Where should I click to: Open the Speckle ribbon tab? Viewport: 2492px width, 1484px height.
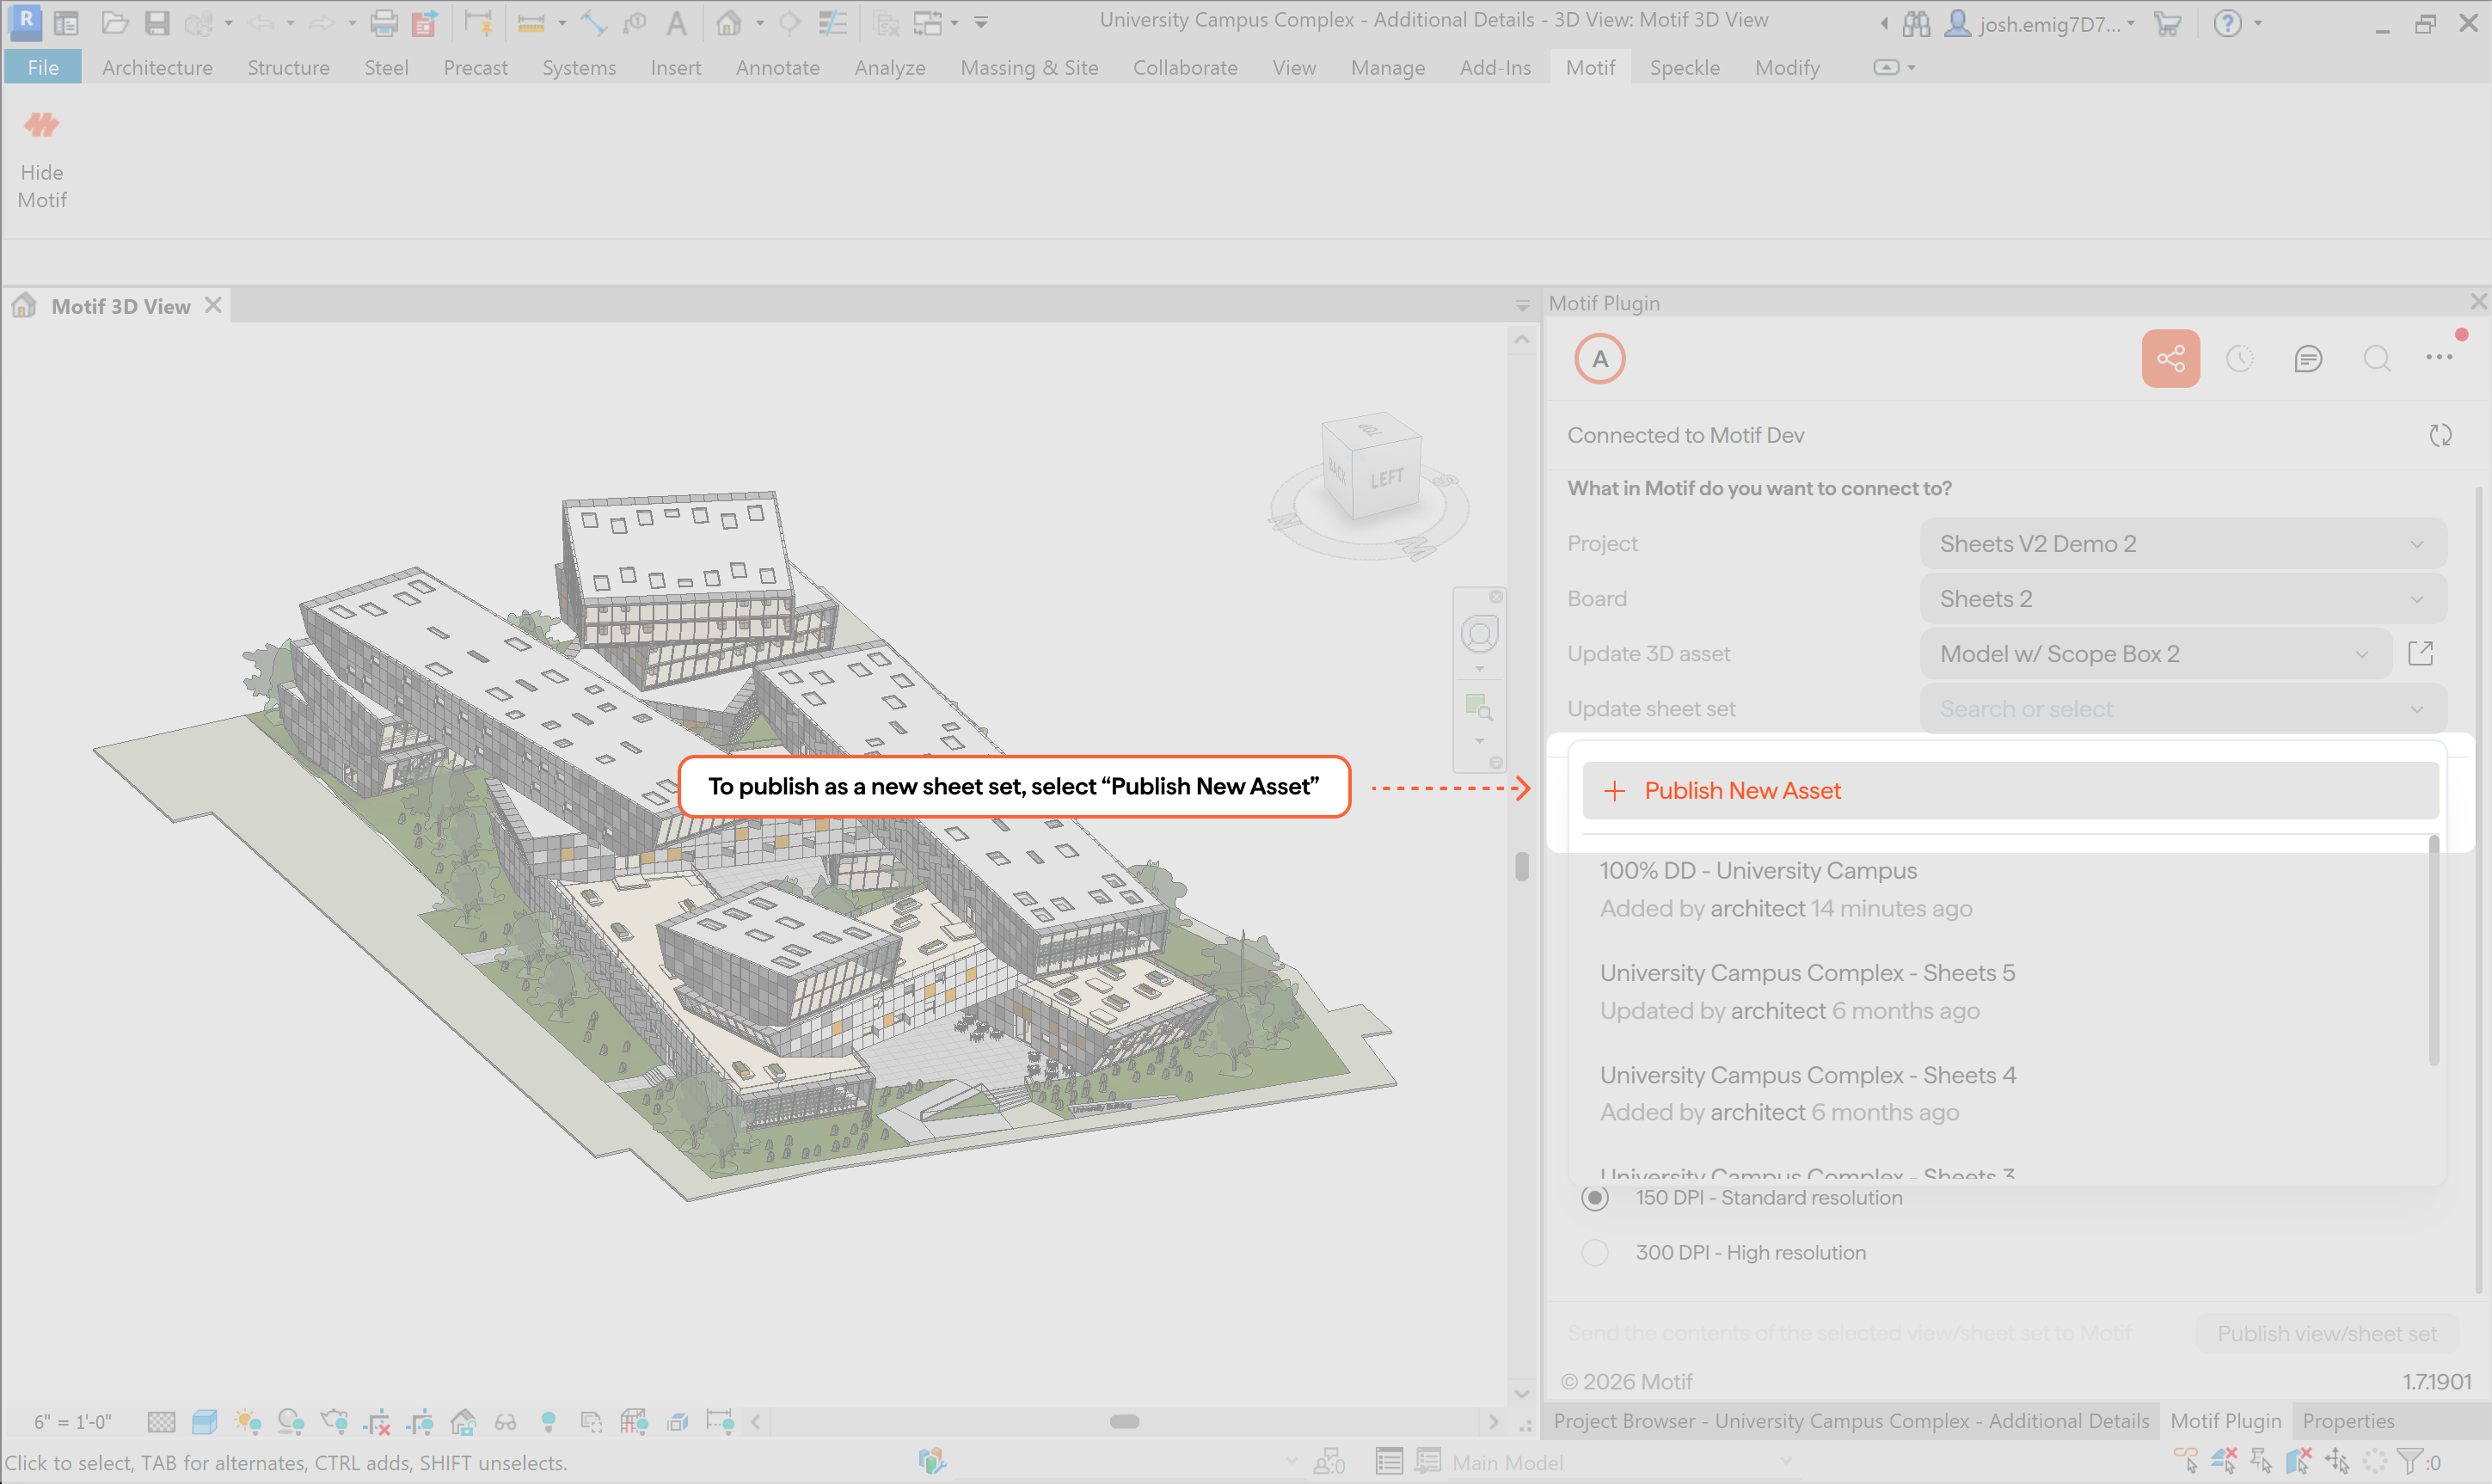tap(1684, 67)
